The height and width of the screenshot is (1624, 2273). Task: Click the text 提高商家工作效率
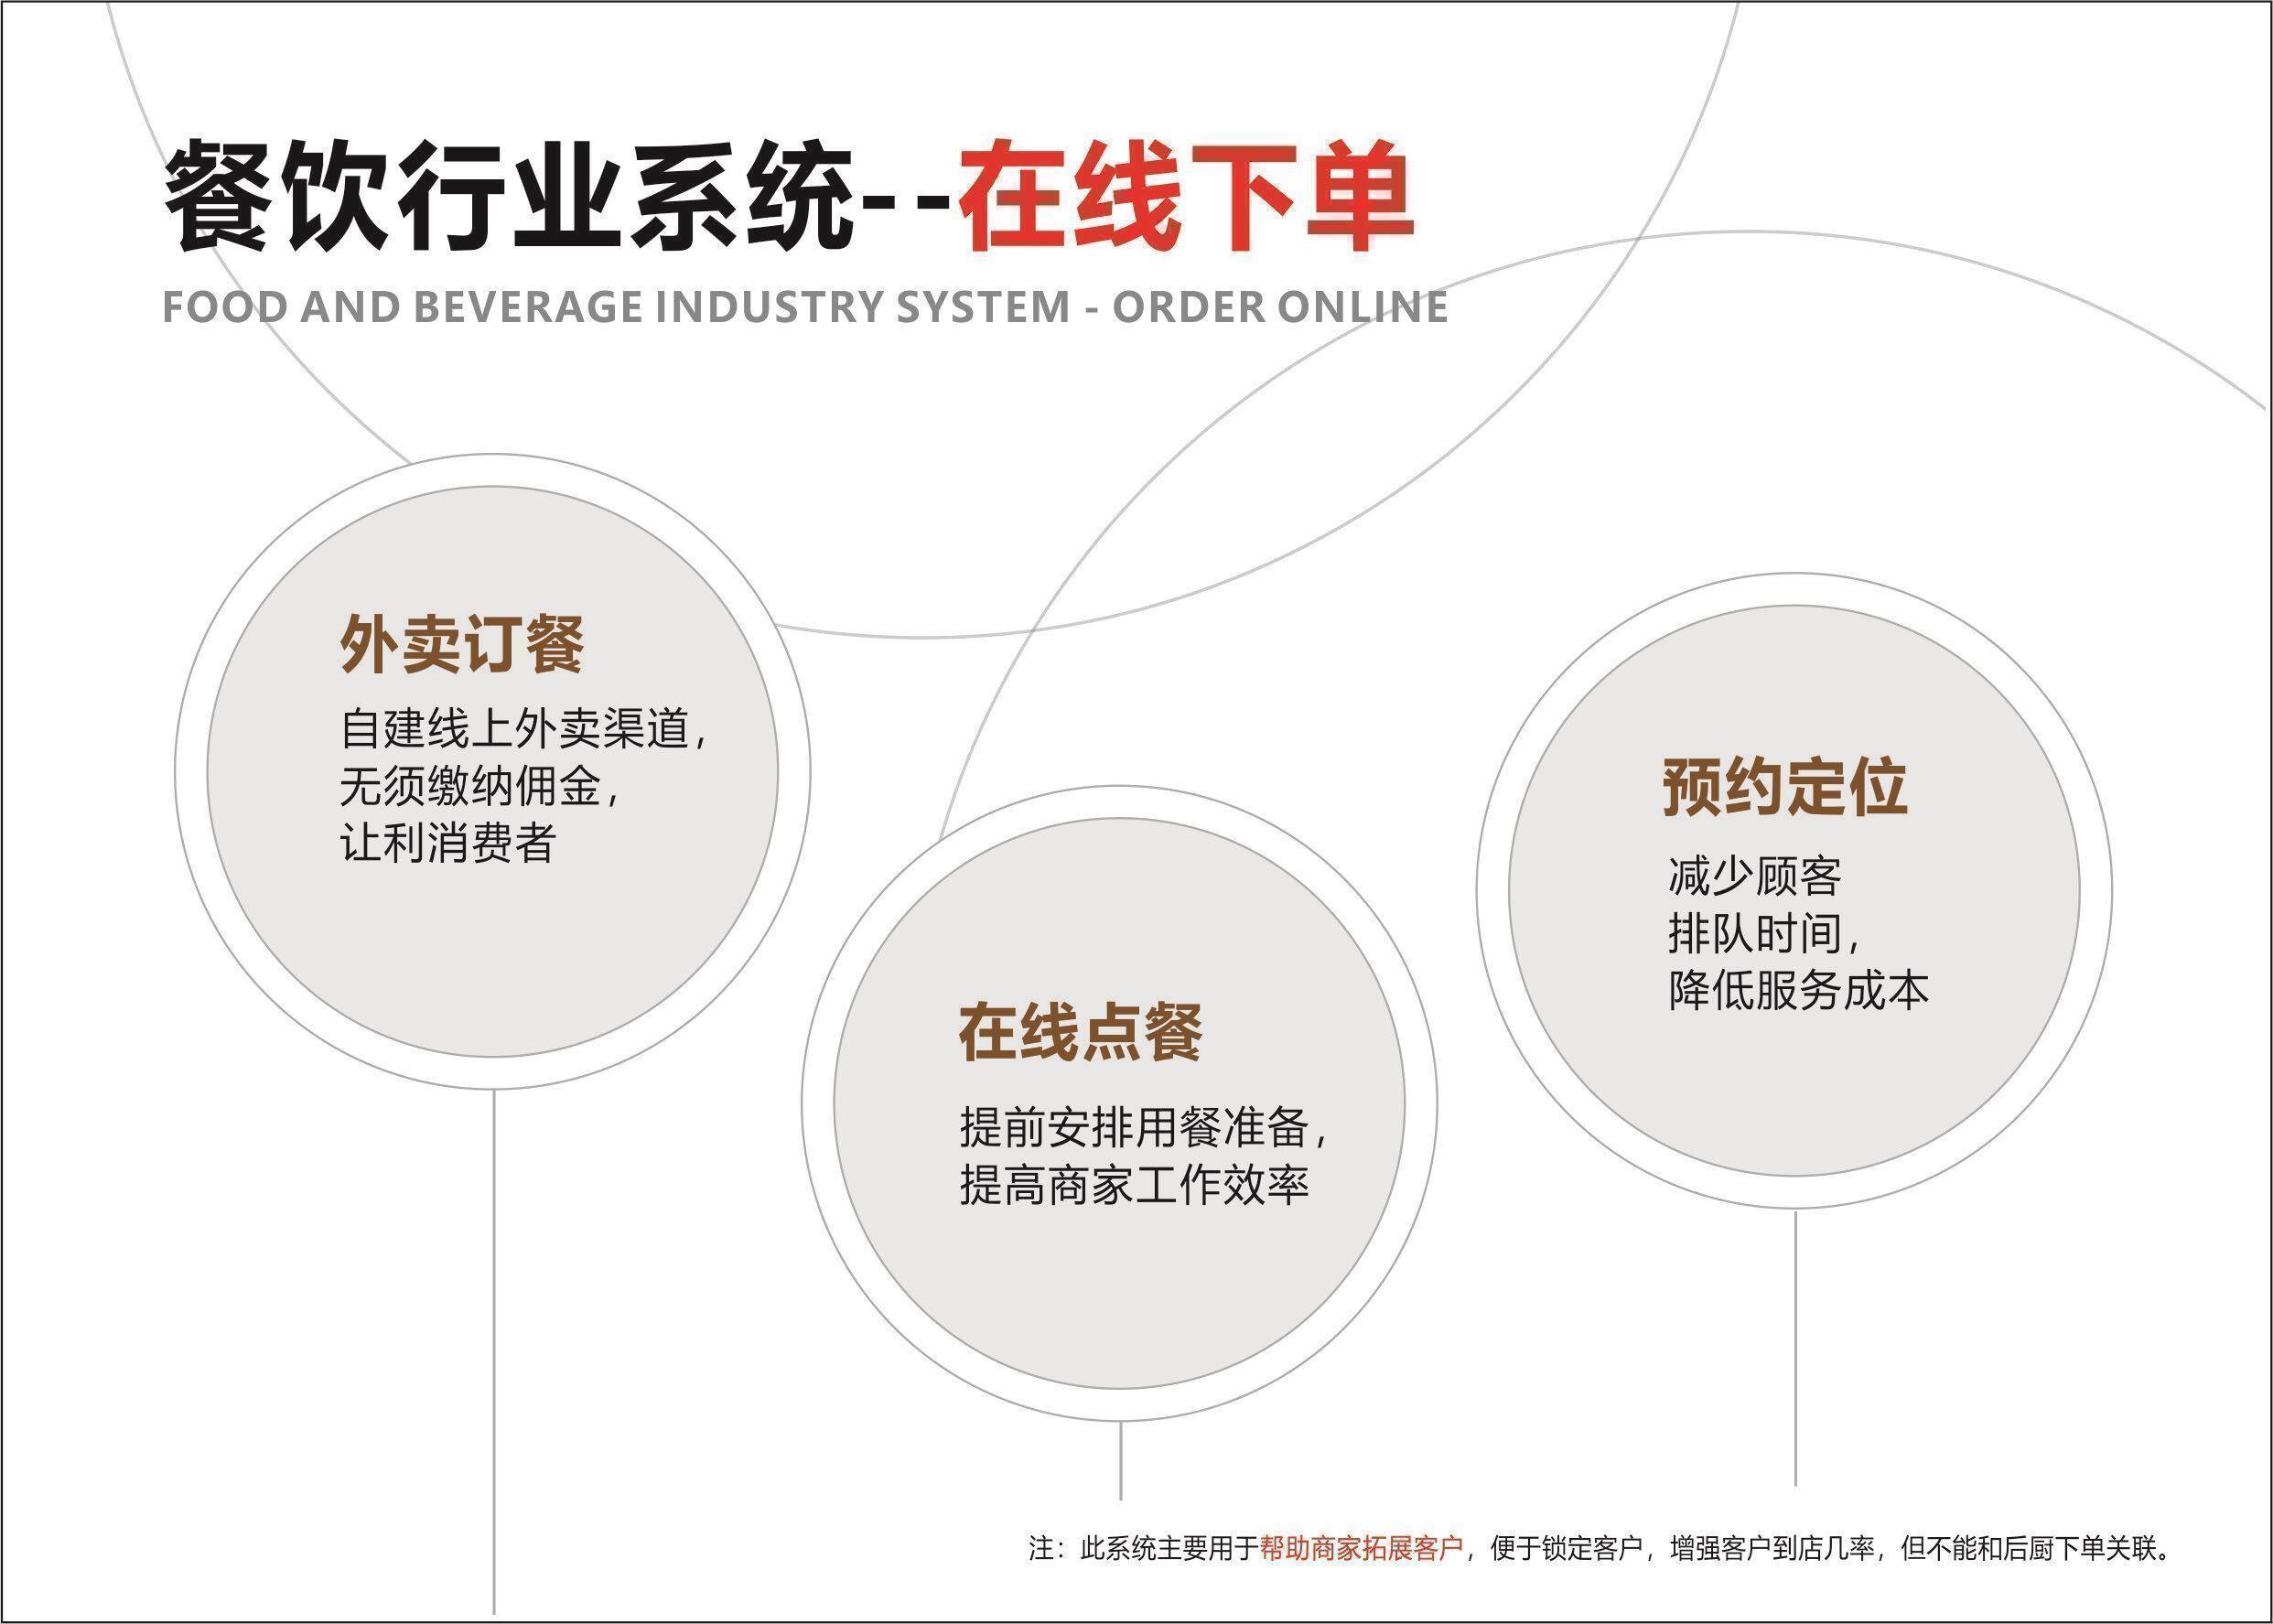(1134, 1187)
